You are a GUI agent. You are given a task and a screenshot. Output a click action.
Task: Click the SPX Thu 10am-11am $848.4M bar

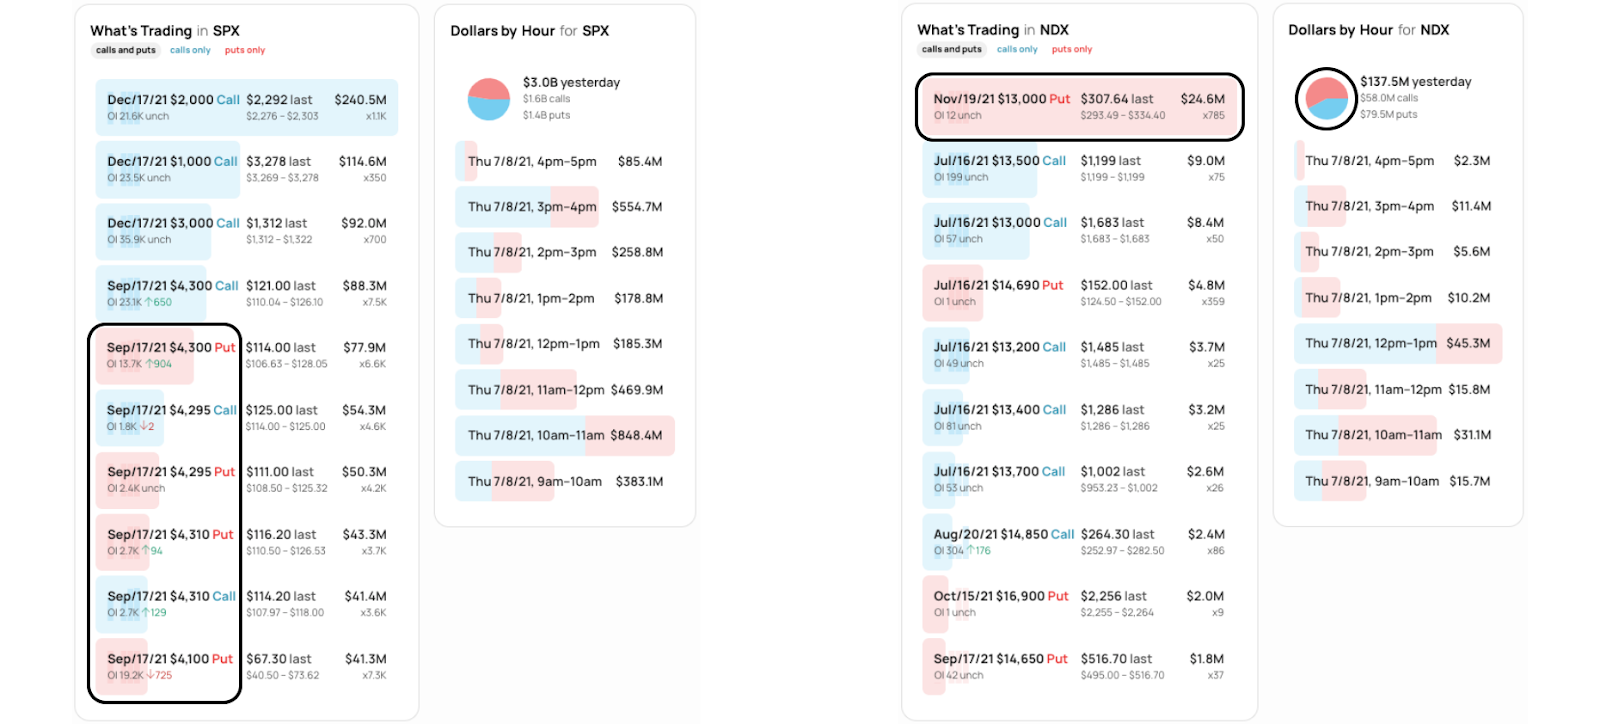coord(565,435)
